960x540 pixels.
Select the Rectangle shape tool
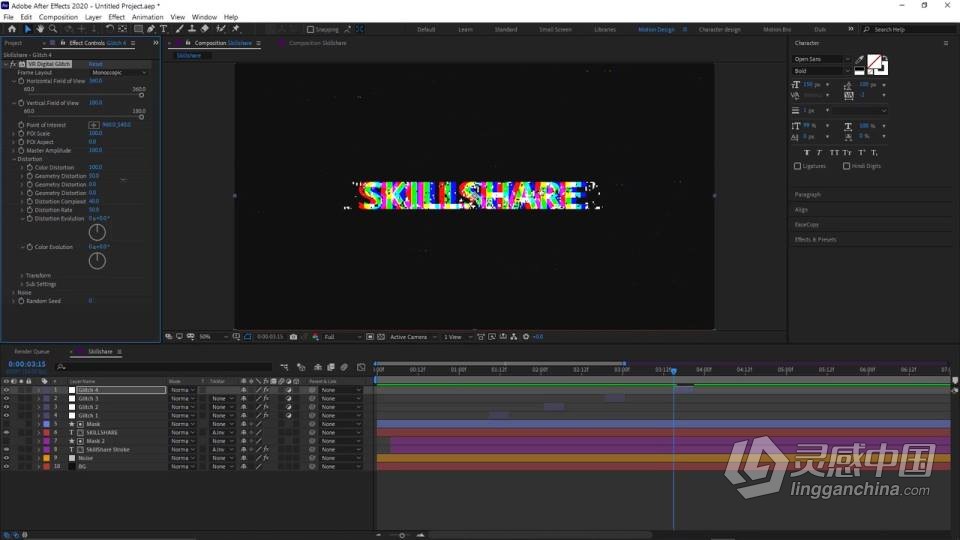(138, 29)
